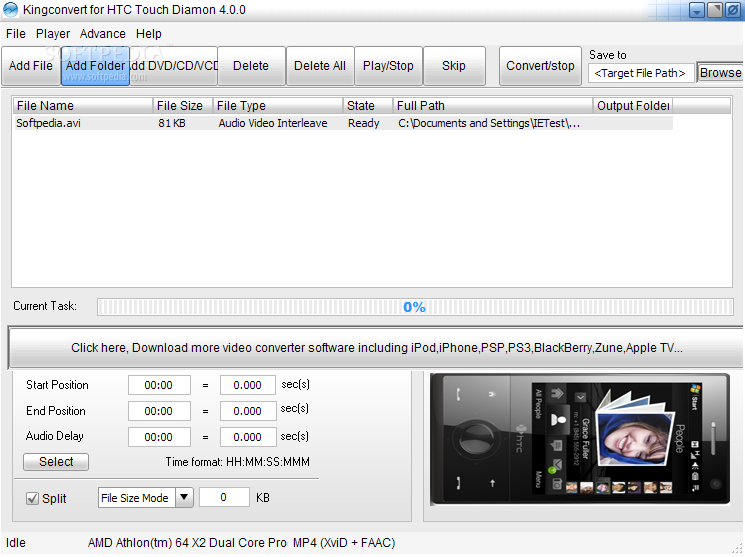Screen dimensions: 745x557
Task: Click the Audio Delay seconds field
Action: click(x=248, y=437)
